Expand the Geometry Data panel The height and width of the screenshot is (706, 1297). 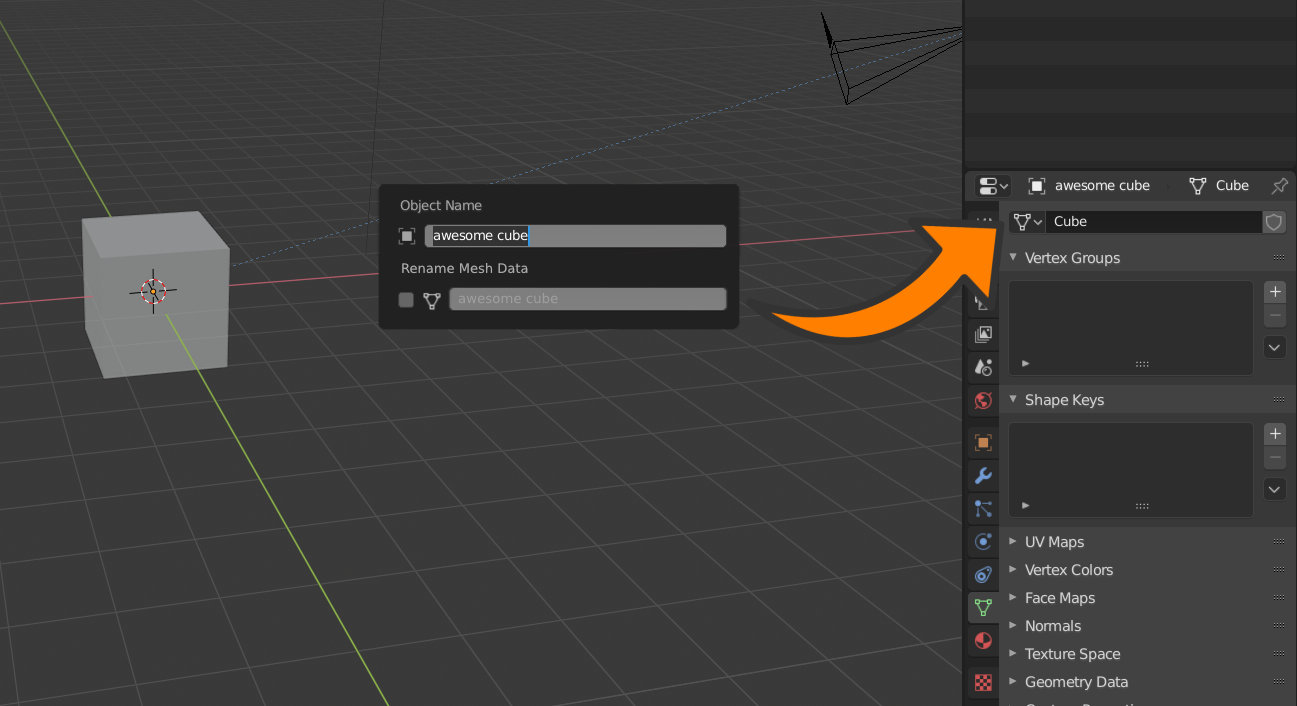click(x=1012, y=682)
